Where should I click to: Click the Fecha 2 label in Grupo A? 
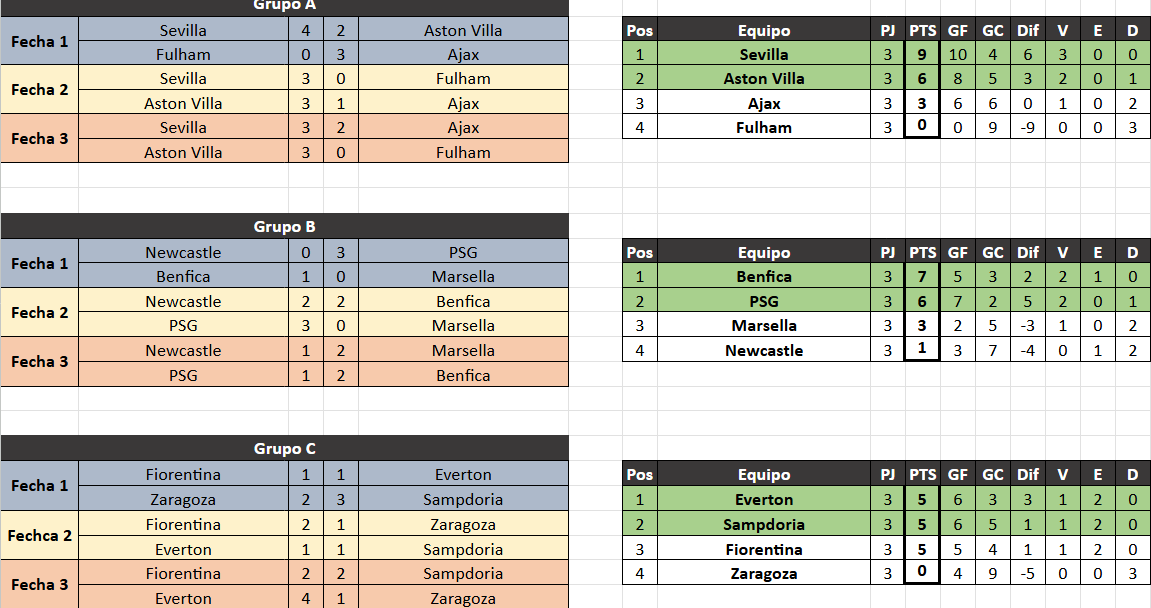coord(39,90)
